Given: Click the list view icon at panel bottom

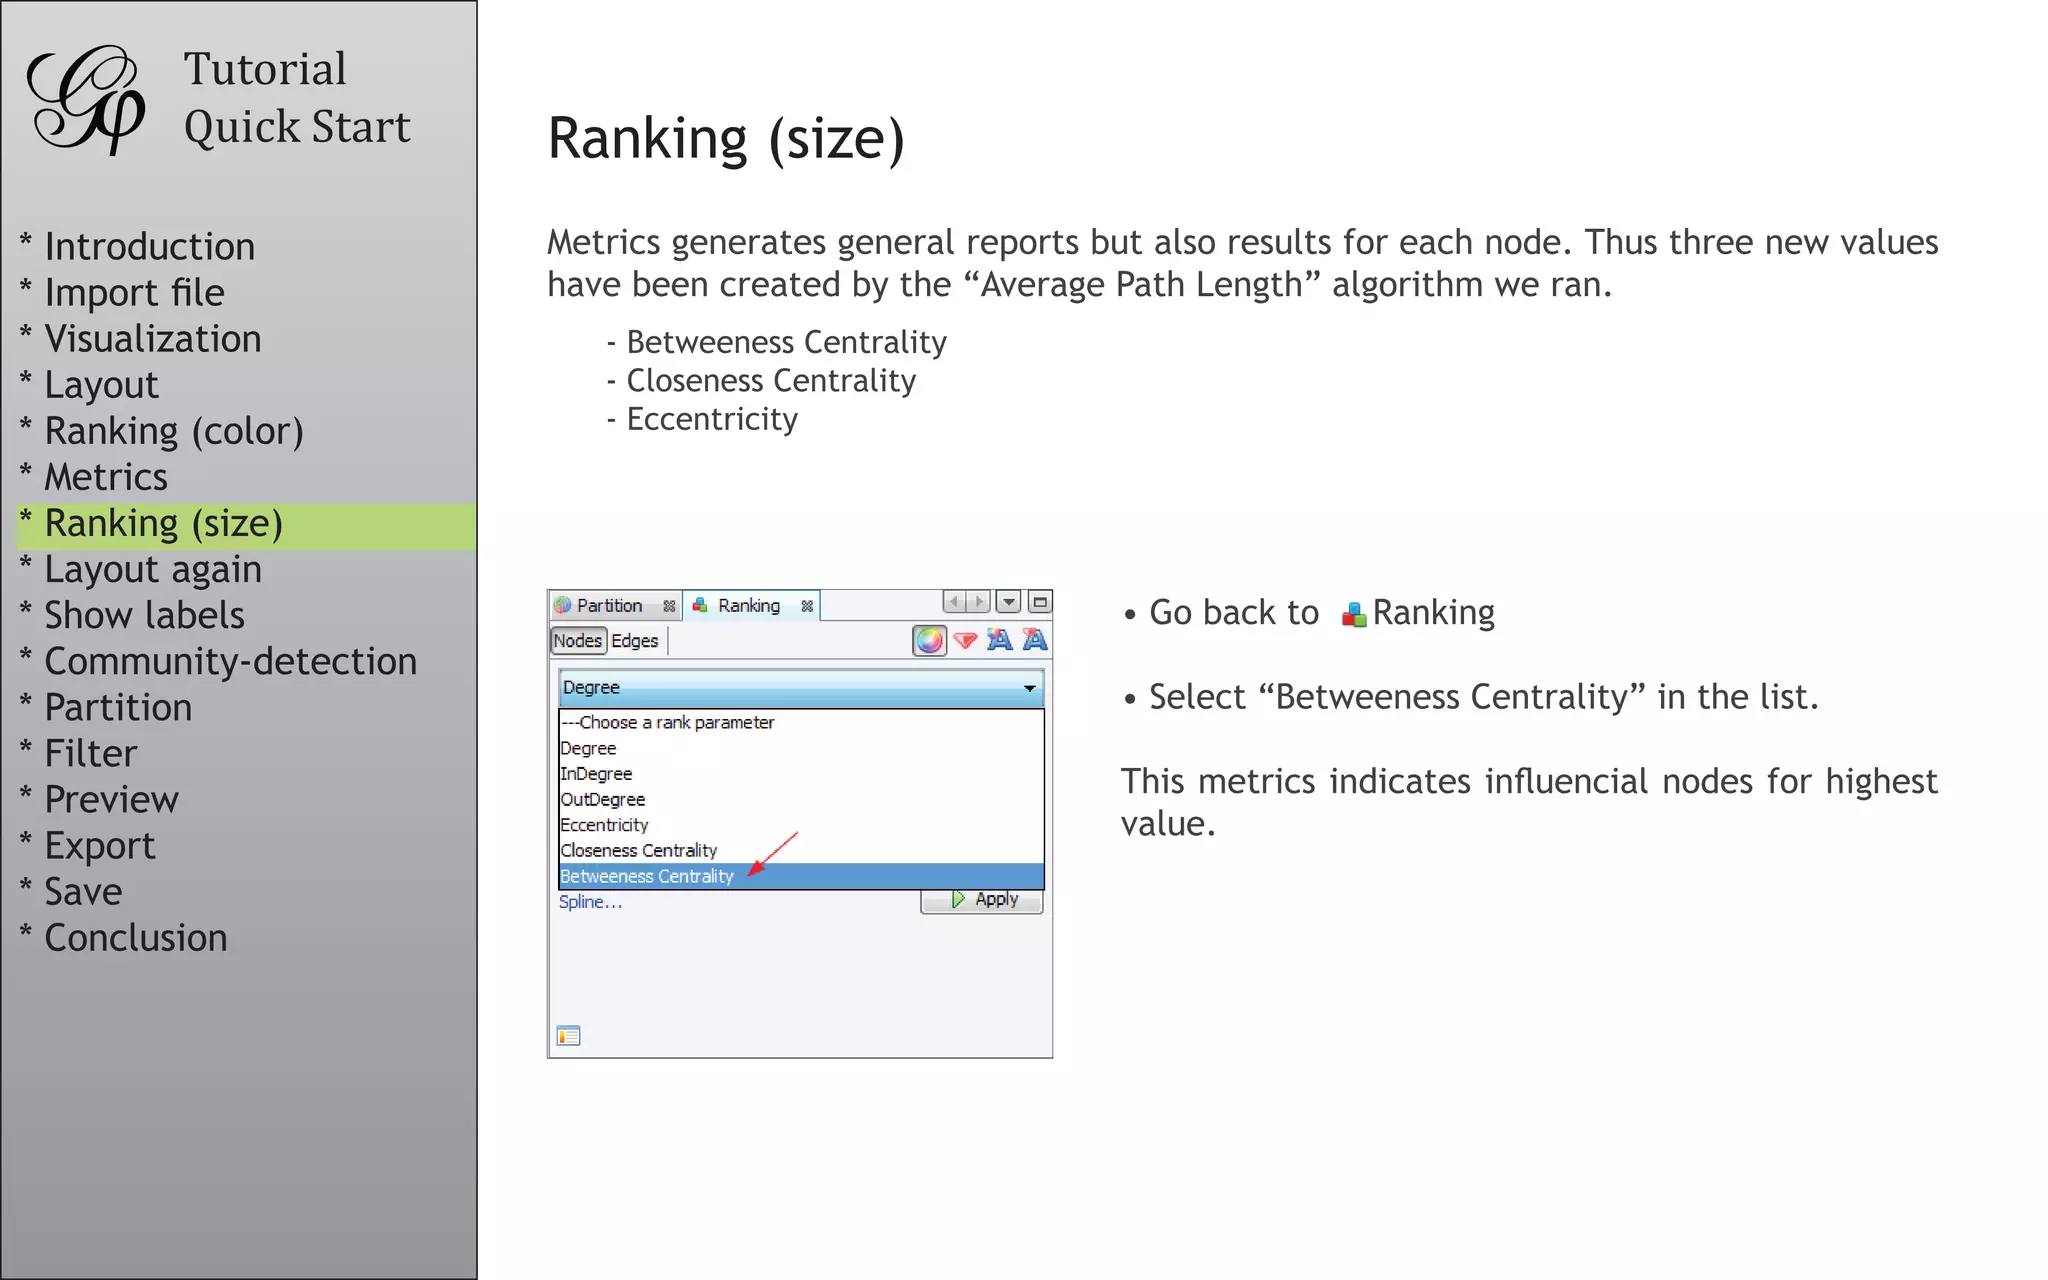Looking at the screenshot, I should 569,1036.
